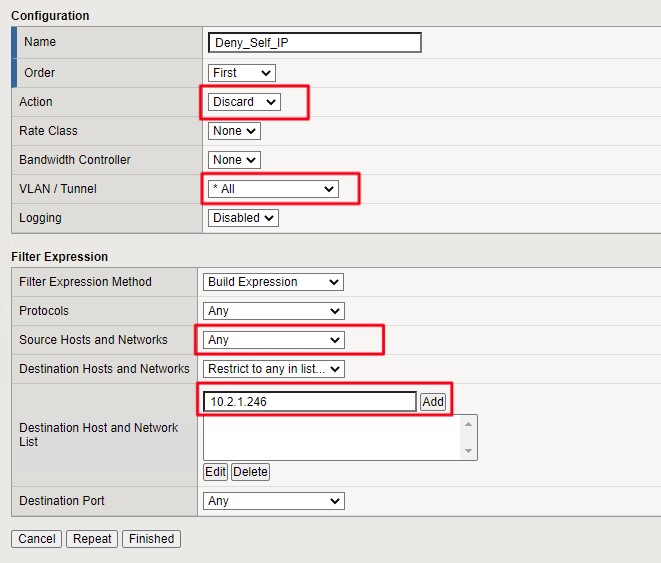
Task: Open the Rate Class dropdown
Action: click(234, 131)
